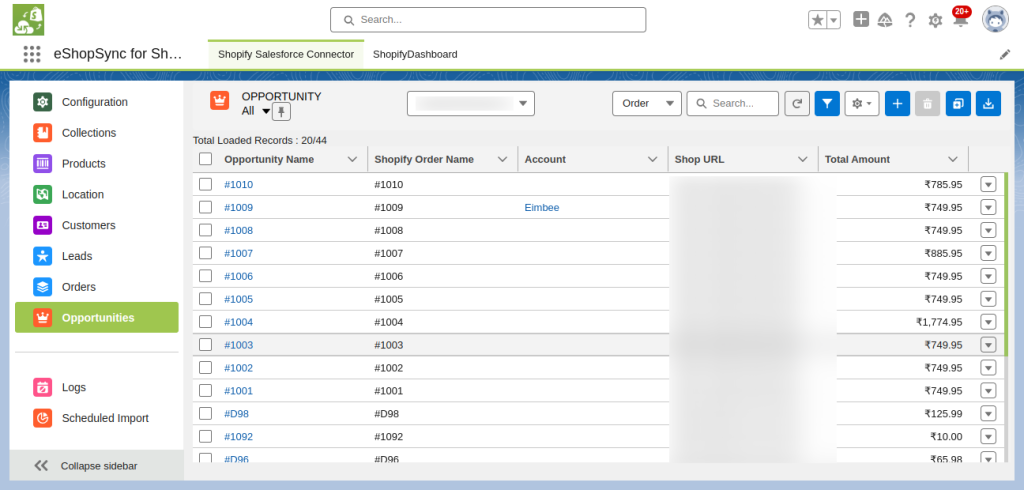The image size is (1024, 490).
Task: Open opportunity #1003 link
Action: coord(238,345)
